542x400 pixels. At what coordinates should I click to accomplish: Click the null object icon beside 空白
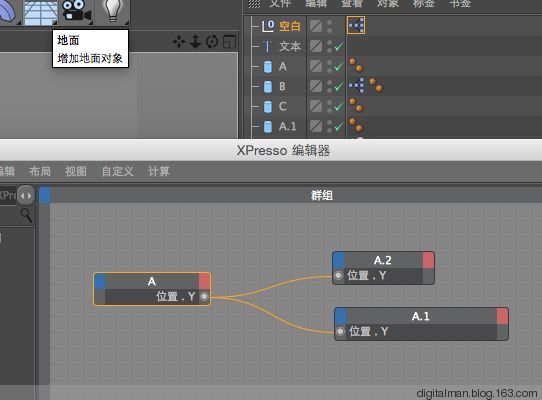pyautogui.click(x=268, y=26)
